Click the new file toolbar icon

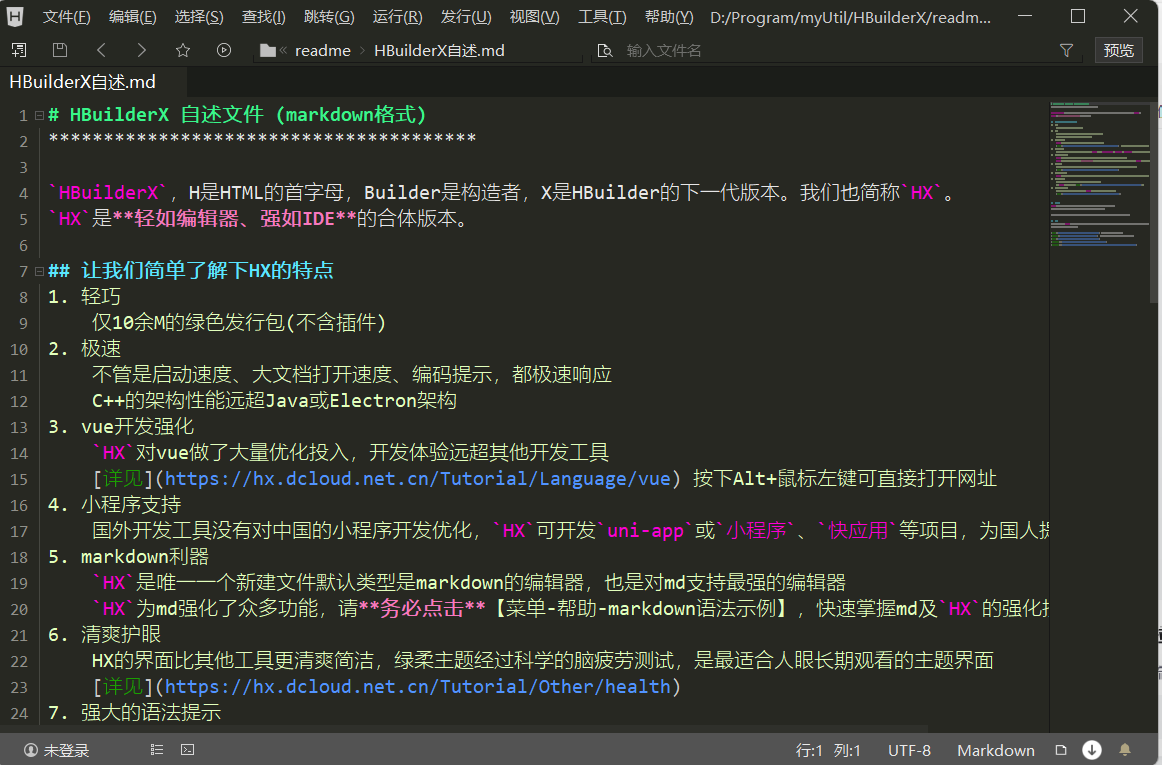click(19, 50)
